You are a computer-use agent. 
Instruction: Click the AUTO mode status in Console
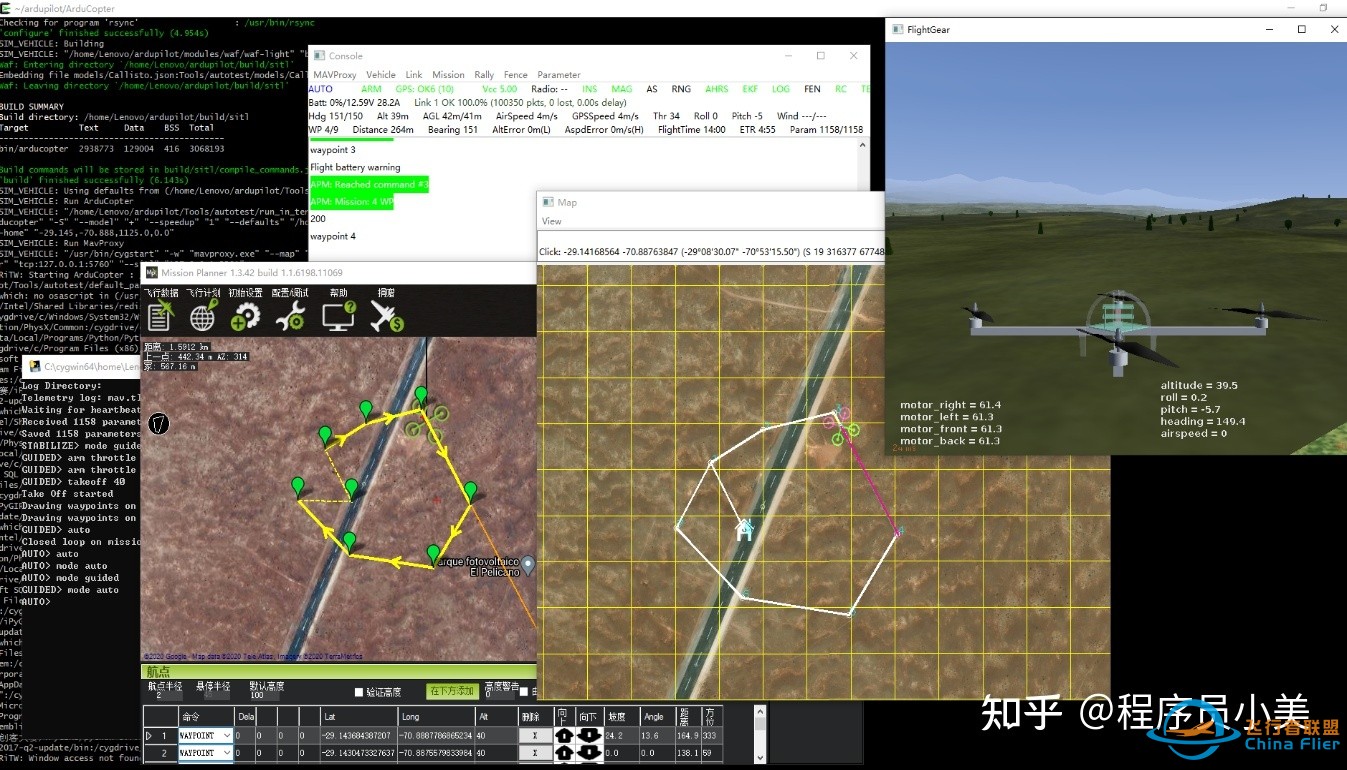pos(321,89)
